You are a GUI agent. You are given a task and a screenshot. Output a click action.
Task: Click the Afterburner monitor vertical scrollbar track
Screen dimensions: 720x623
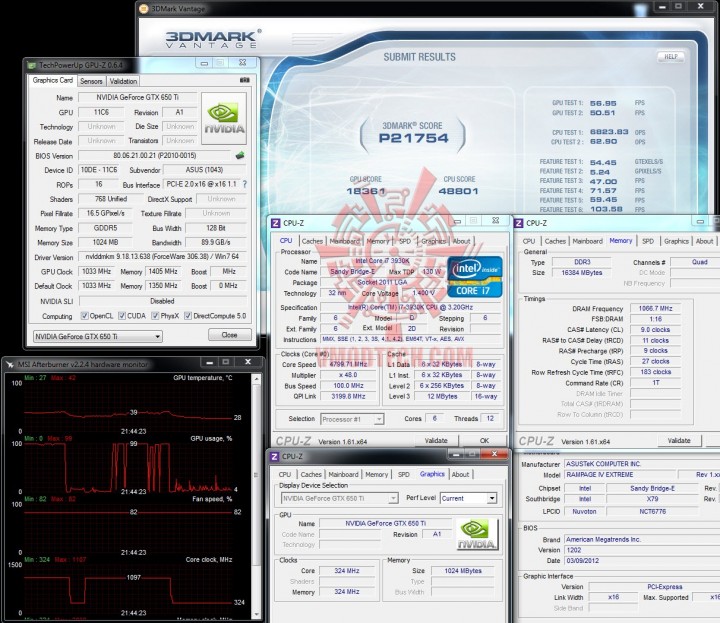coord(256,496)
